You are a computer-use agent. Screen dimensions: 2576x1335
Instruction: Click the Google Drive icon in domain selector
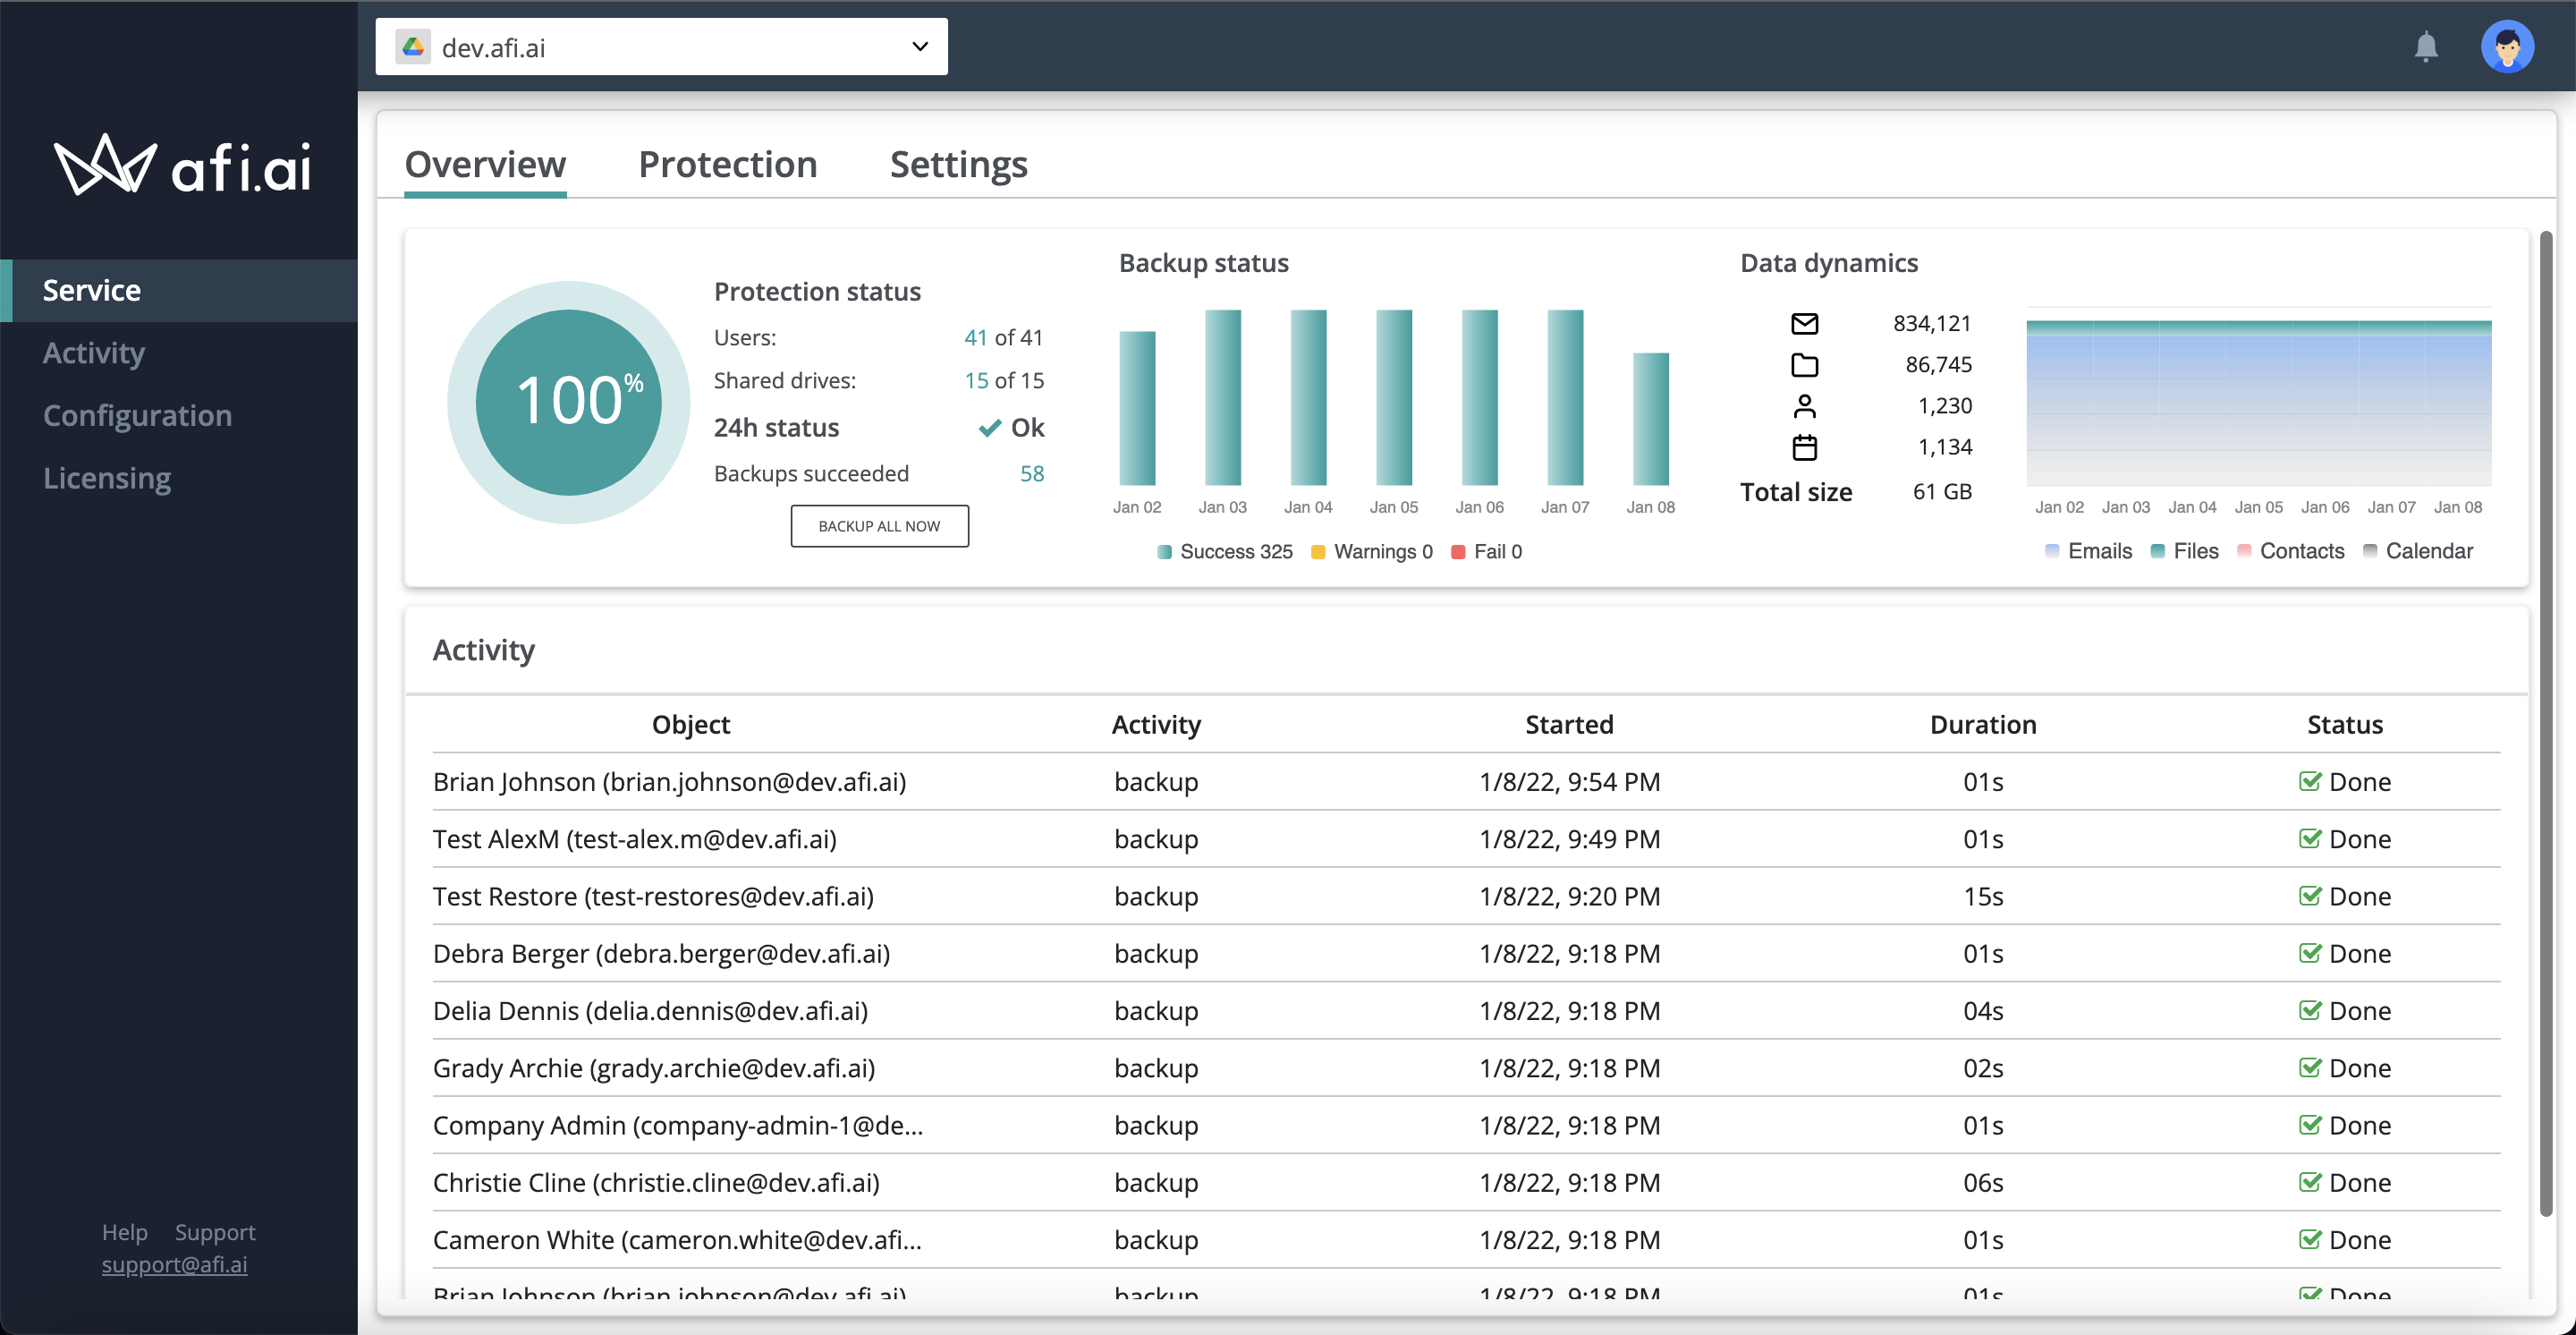(413, 47)
